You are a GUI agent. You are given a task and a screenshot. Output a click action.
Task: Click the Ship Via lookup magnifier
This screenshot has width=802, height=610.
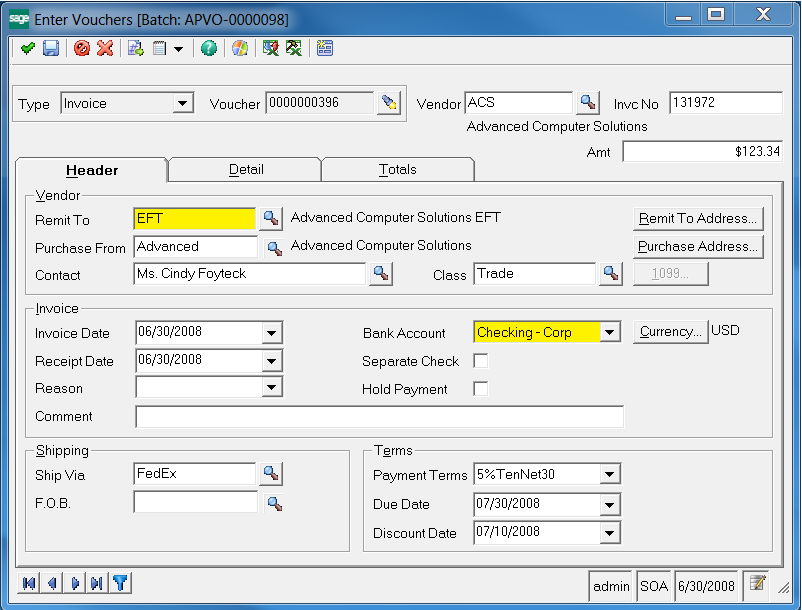270,474
